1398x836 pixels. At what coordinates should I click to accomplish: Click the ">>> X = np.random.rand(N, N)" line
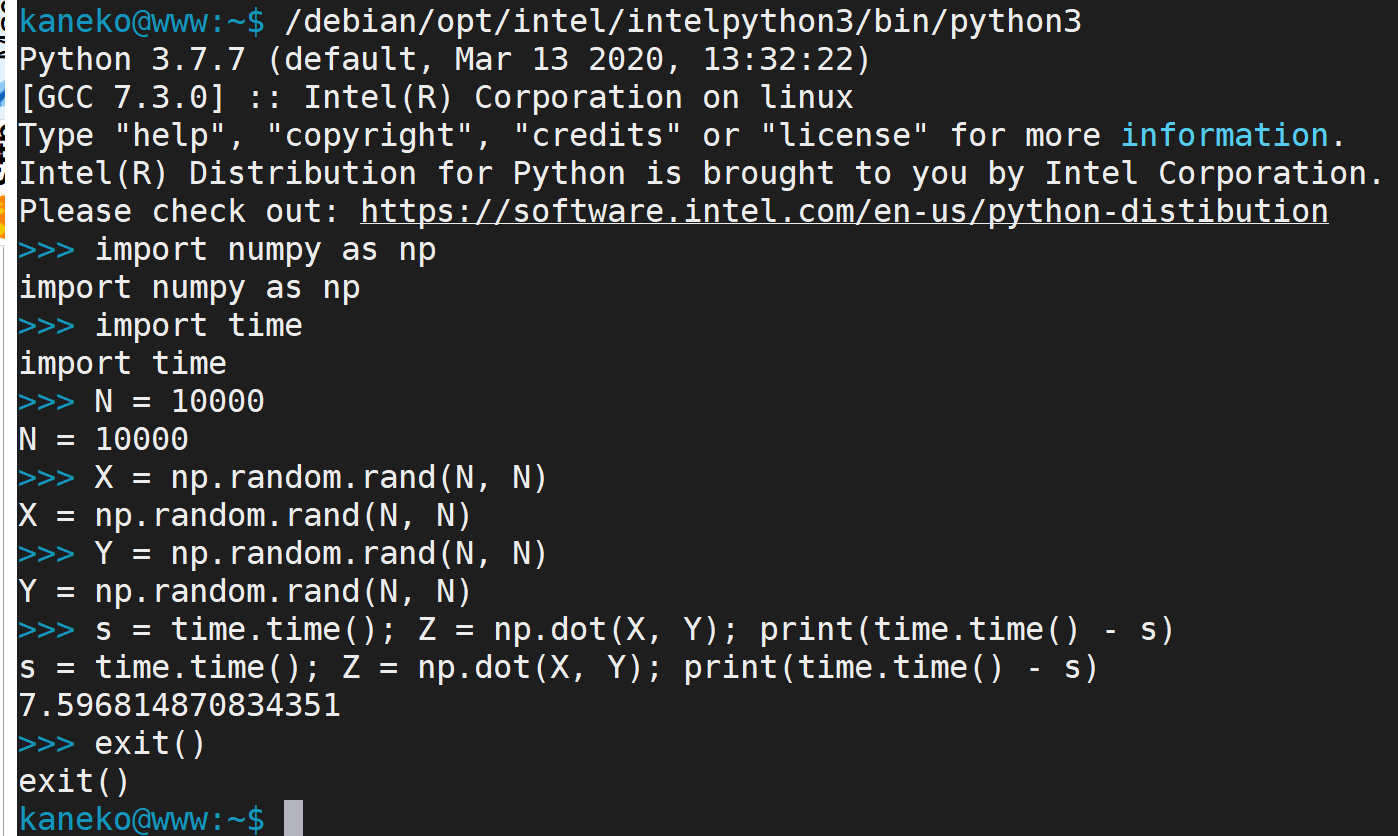point(284,477)
